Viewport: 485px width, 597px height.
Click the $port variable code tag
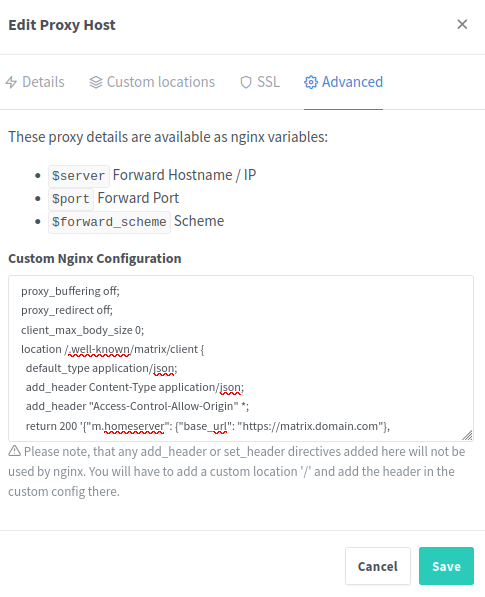(x=71, y=199)
